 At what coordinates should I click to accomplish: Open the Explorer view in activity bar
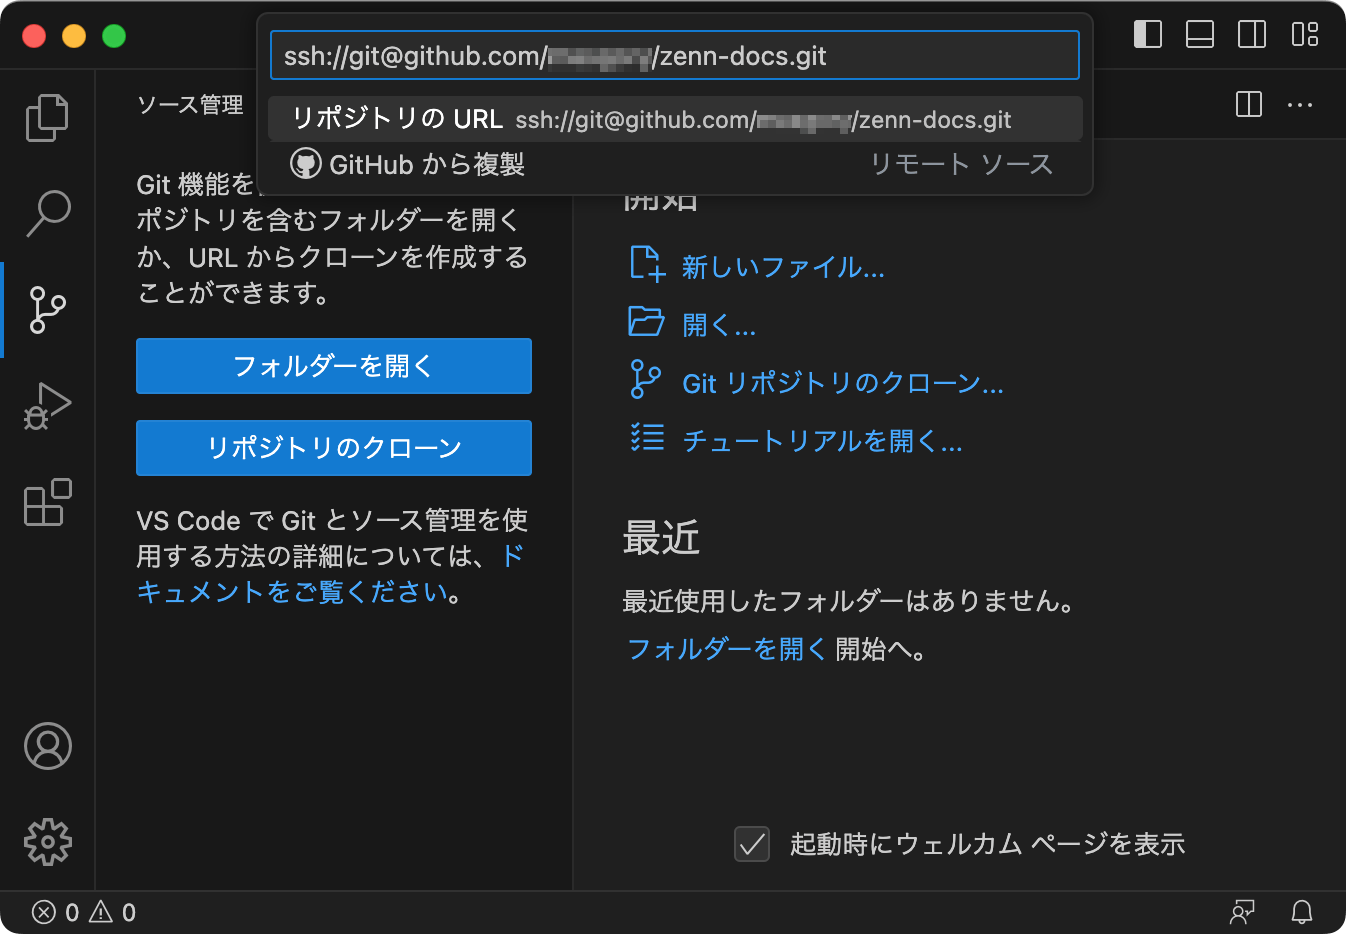click(x=47, y=118)
